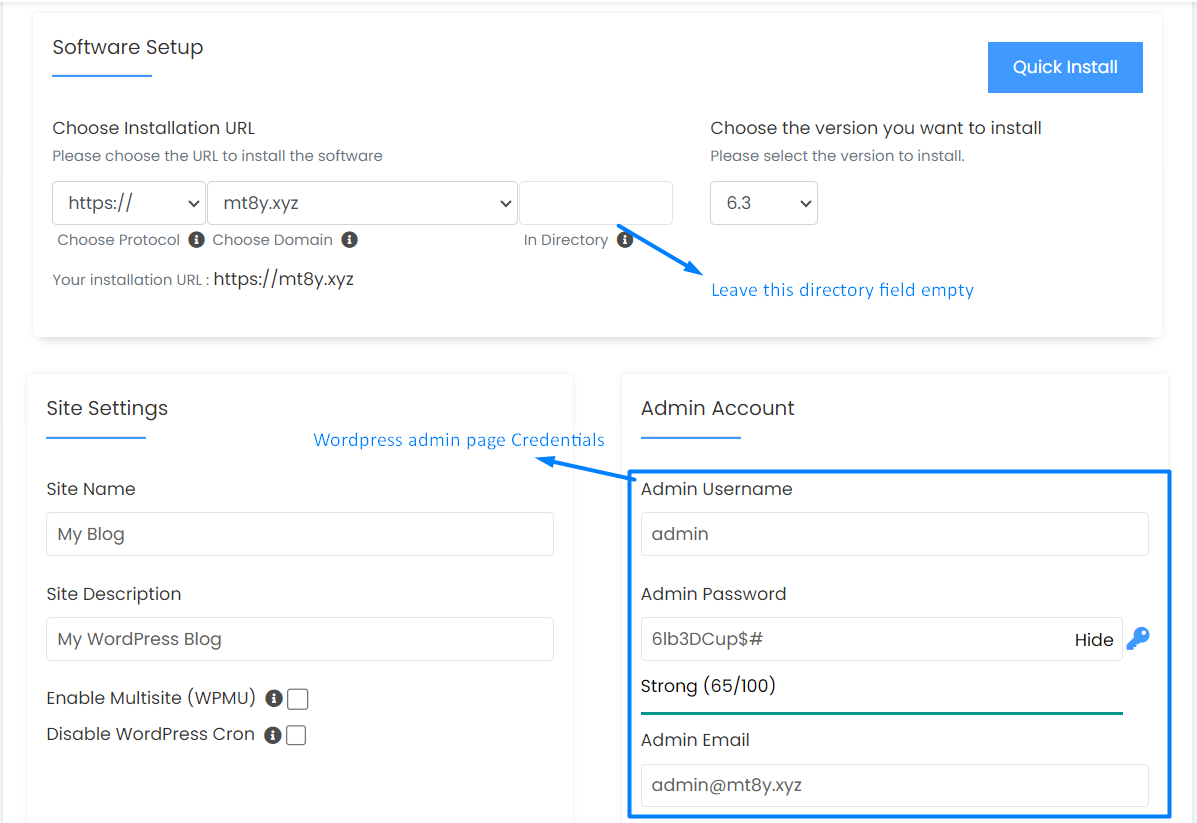
Task: Hide the admin password text
Action: [1094, 639]
